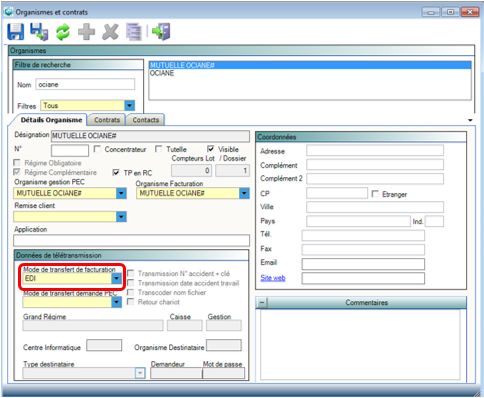Click the Save and validate icon
This screenshot has height=398, width=484.
(x=39, y=32)
